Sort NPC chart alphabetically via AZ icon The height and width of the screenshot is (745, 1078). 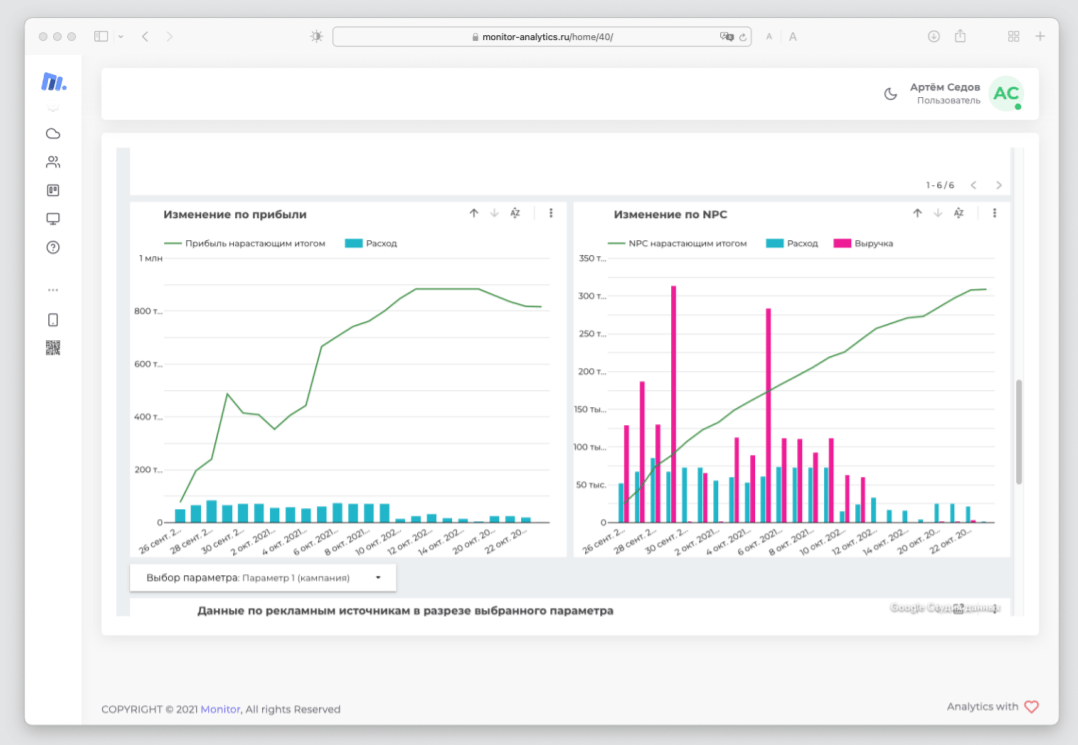(x=959, y=213)
